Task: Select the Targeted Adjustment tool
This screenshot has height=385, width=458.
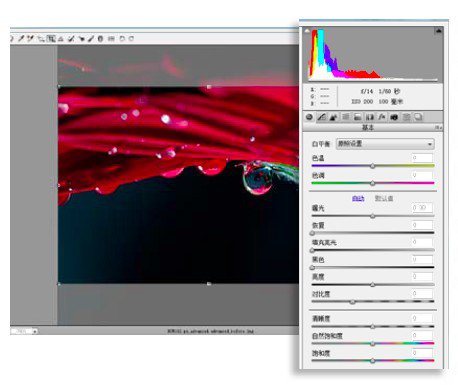Action: point(40,39)
